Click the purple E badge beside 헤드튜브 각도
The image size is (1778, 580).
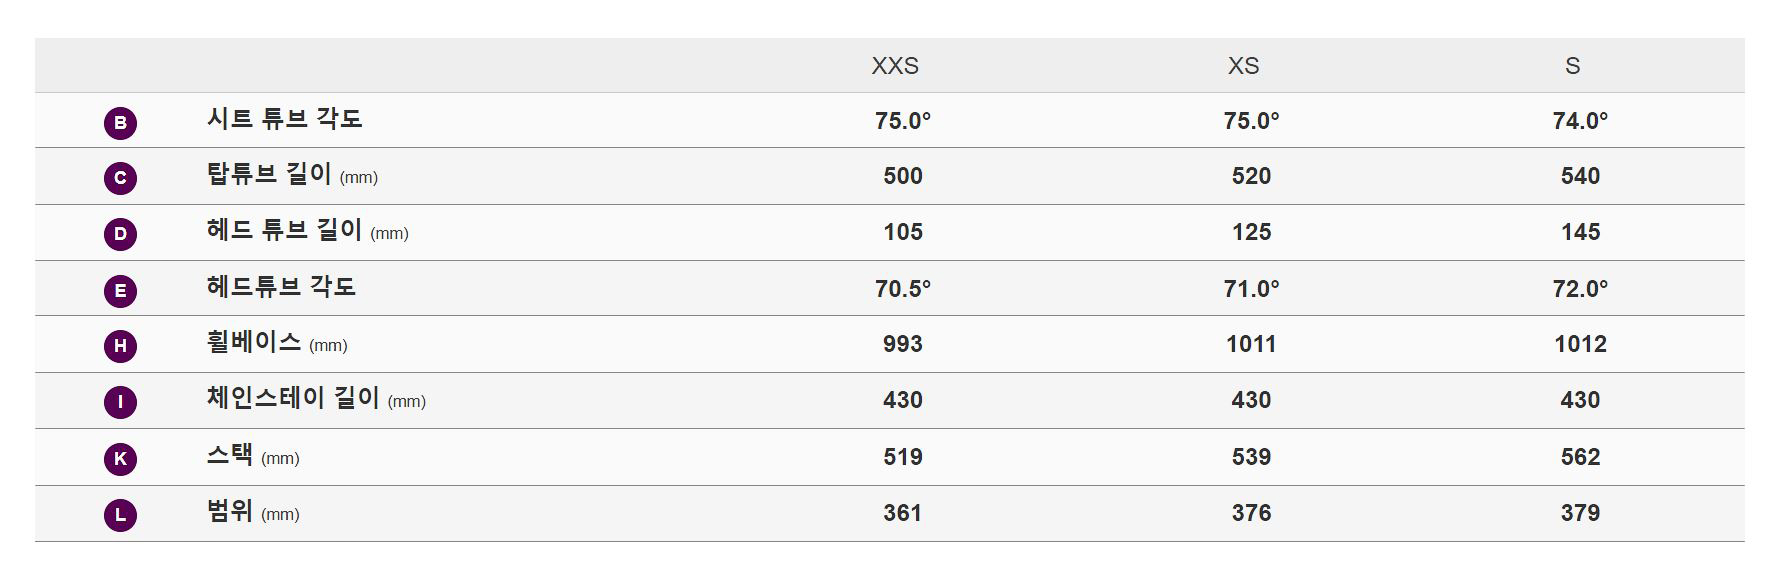click(120, 291)
